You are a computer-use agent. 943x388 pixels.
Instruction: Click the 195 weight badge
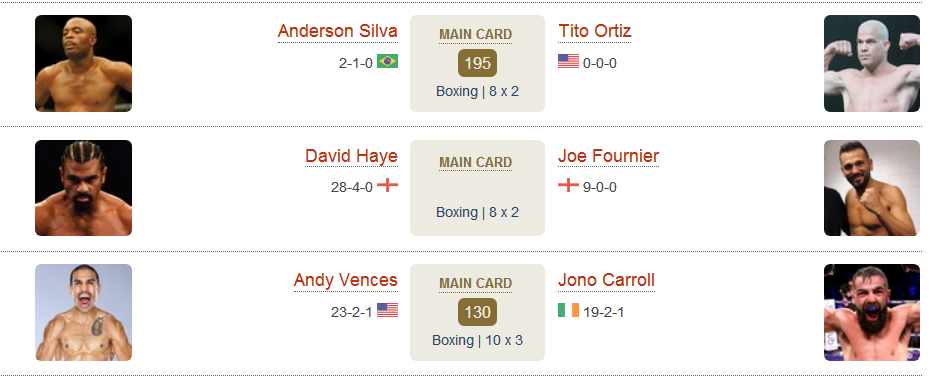478,63
